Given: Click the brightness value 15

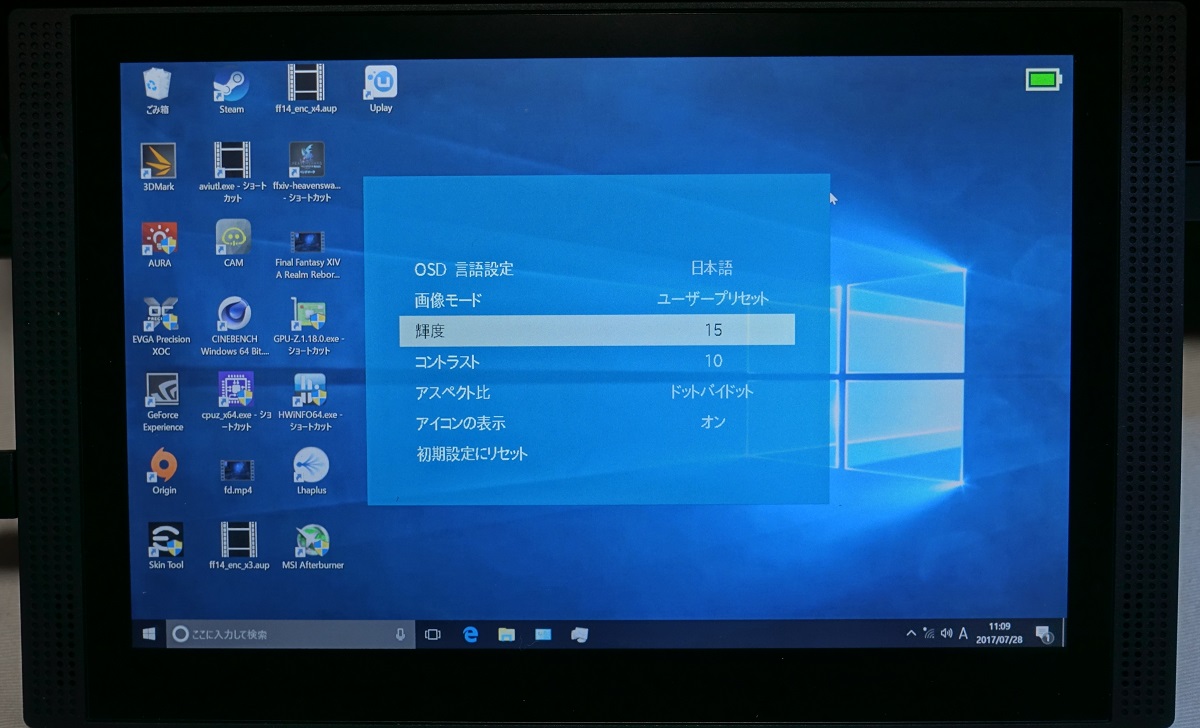Looking at the screenshot, I should 713,330.
